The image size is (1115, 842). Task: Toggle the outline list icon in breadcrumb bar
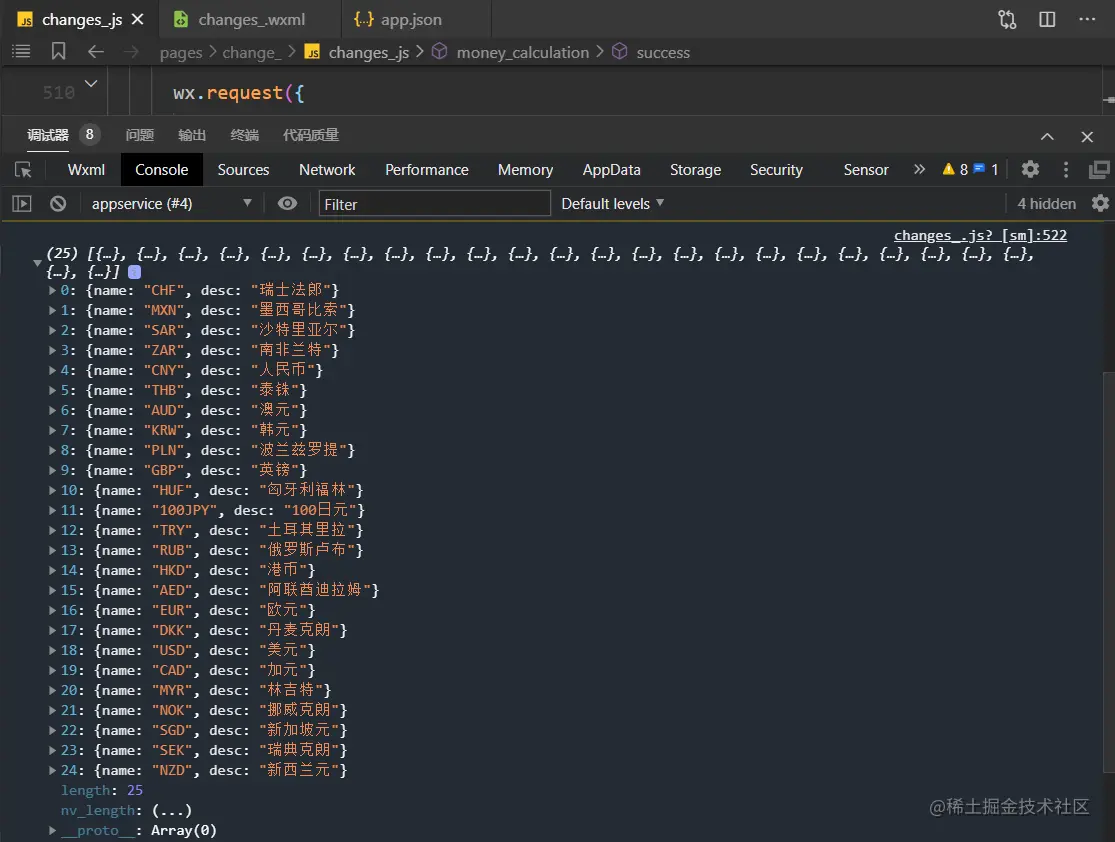pyautogui.click(x=21, y=51)
